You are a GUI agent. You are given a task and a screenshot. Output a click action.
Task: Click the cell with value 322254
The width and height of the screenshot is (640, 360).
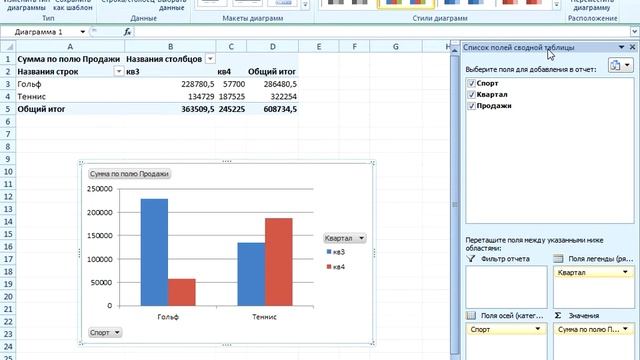tap(273, 97)
